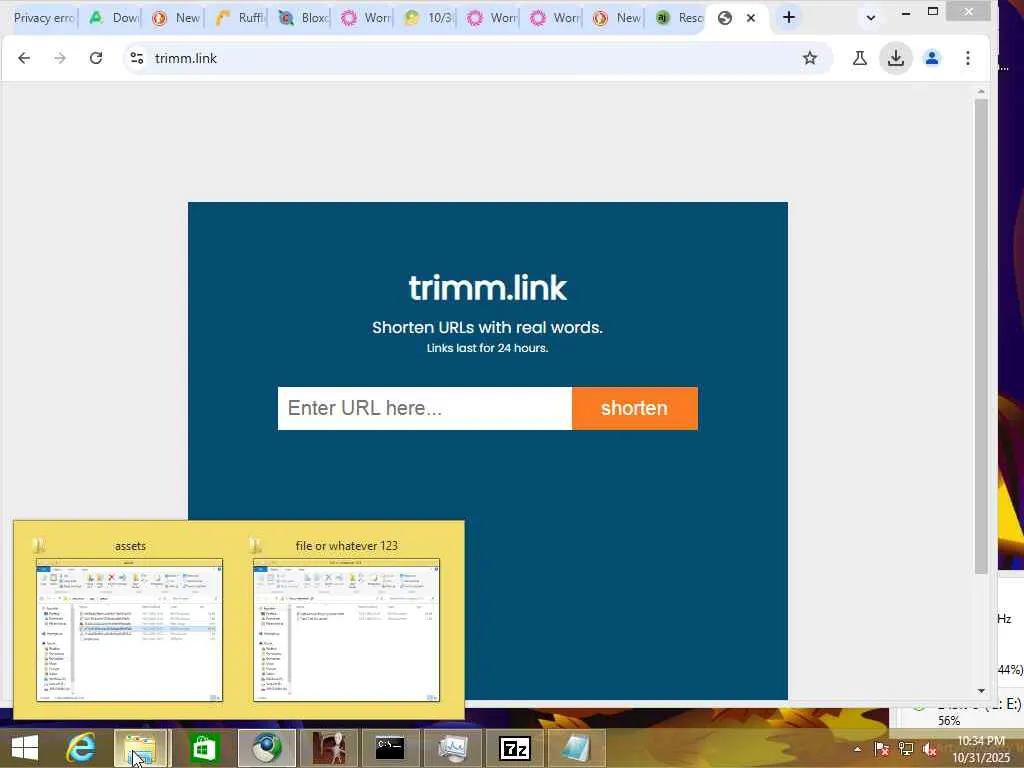Screen dimensions: 1024x768
Task: Click the trimm.link logo heading
Action: (x=488, y=288)
